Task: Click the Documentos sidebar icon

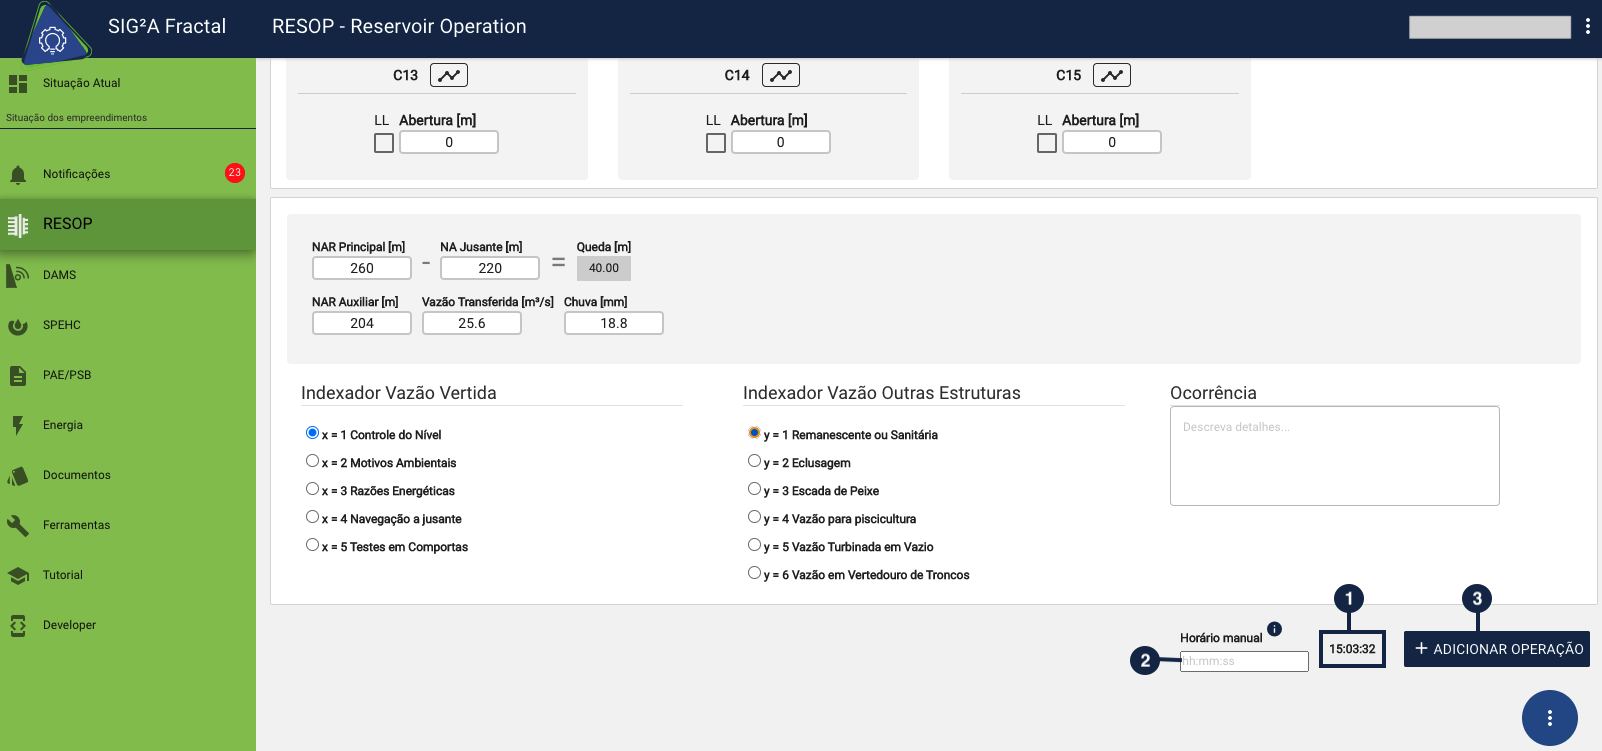Action: click(18, 475)
